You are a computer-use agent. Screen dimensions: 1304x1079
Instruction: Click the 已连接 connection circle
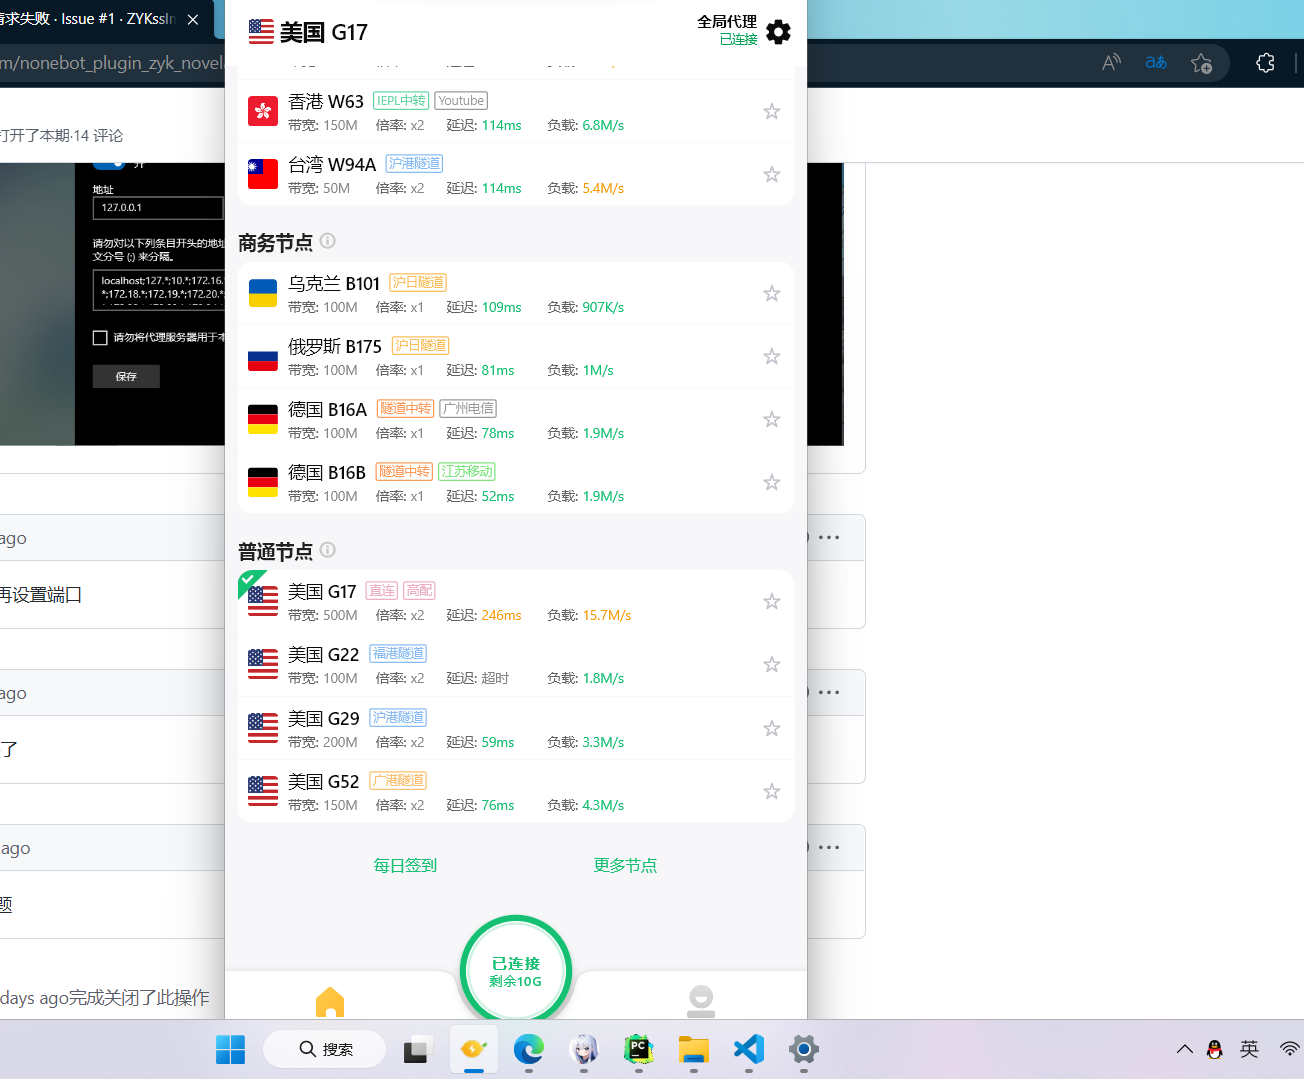pos(516,969)
